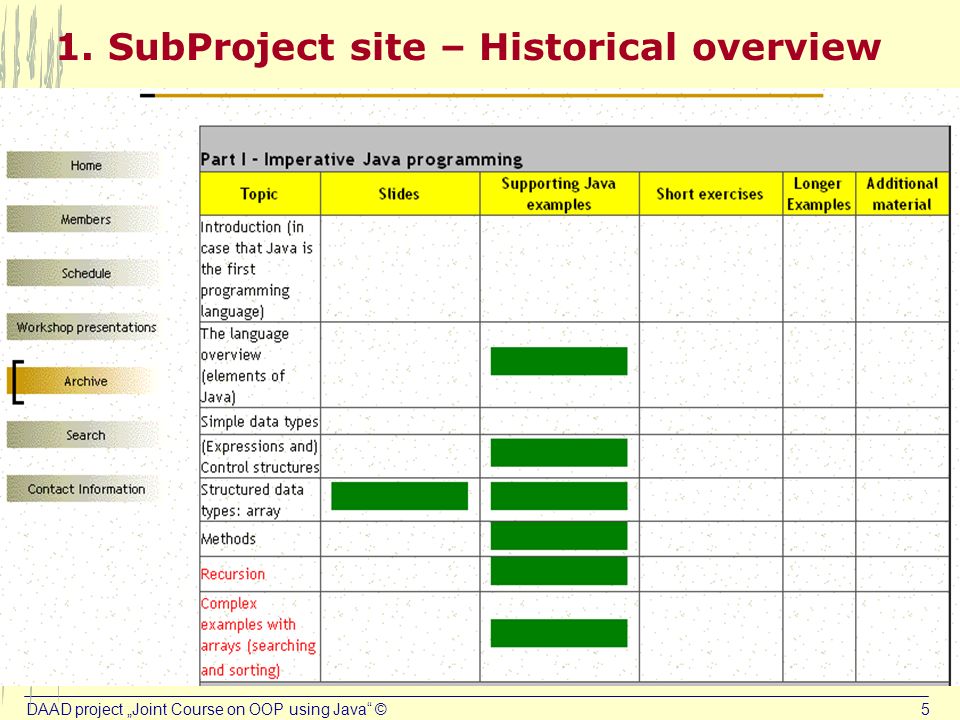The image size is (960, 720).
Task: Open Contact Information page
Action: (x=83, y=489)
